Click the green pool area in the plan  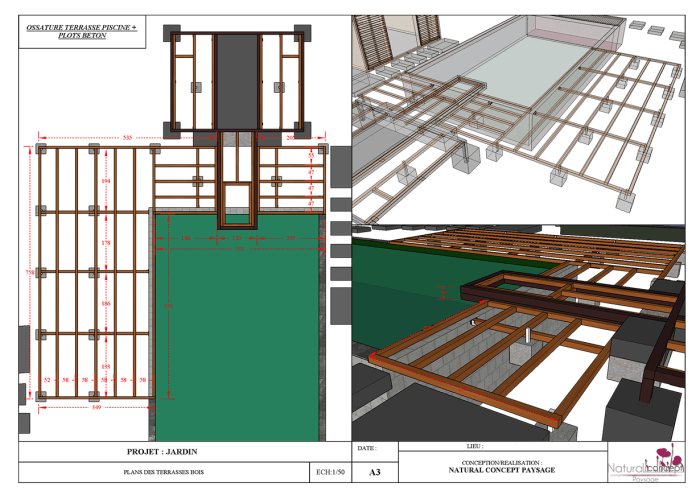point(237,330)
